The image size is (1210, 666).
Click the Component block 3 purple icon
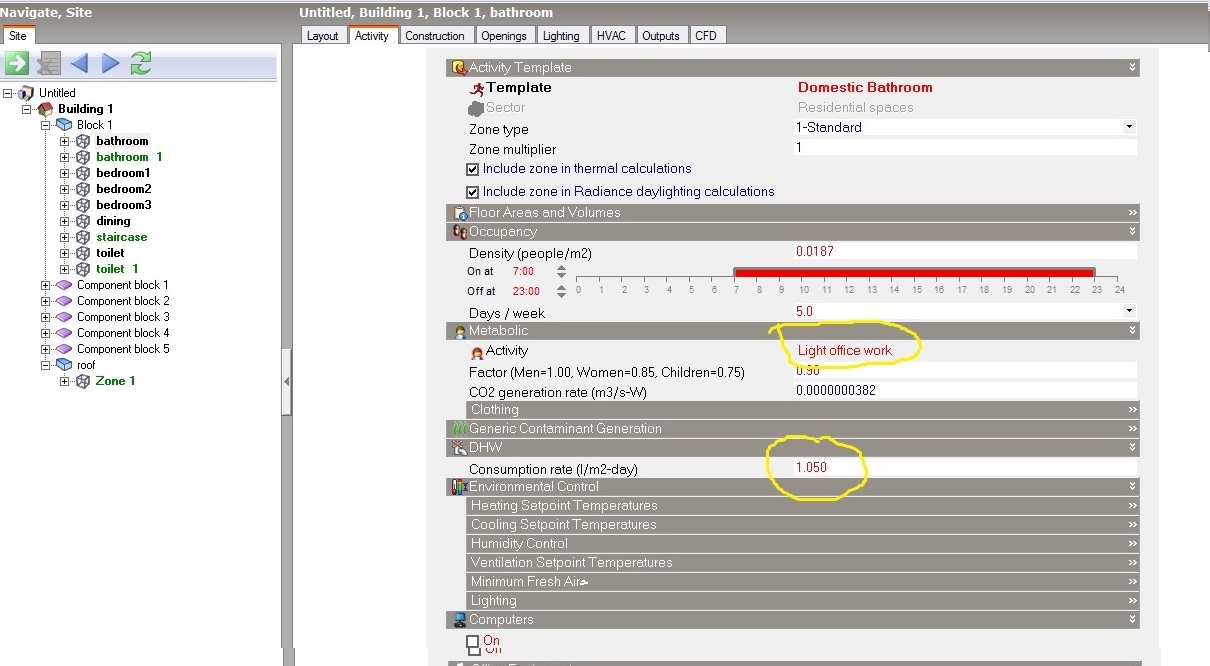65,317
